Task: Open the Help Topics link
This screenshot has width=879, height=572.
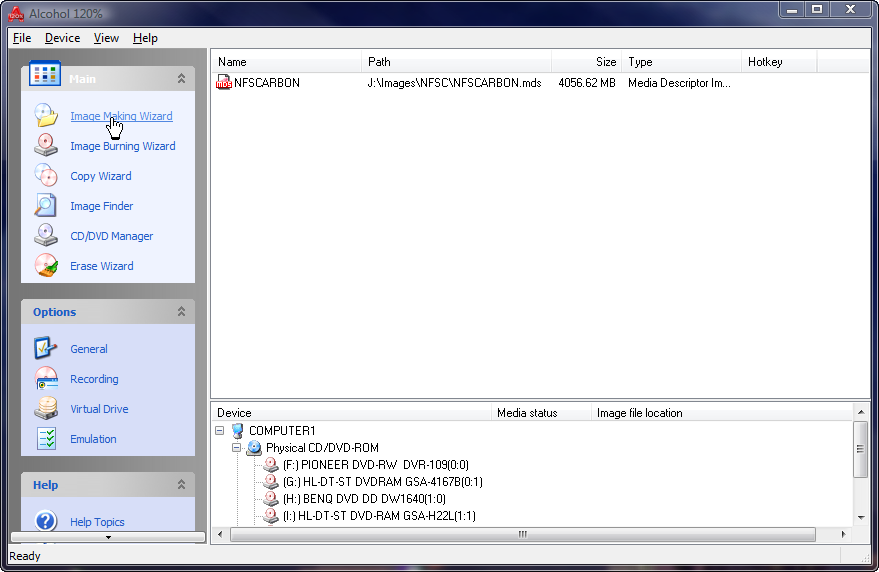Action: [x=97, y=522]
